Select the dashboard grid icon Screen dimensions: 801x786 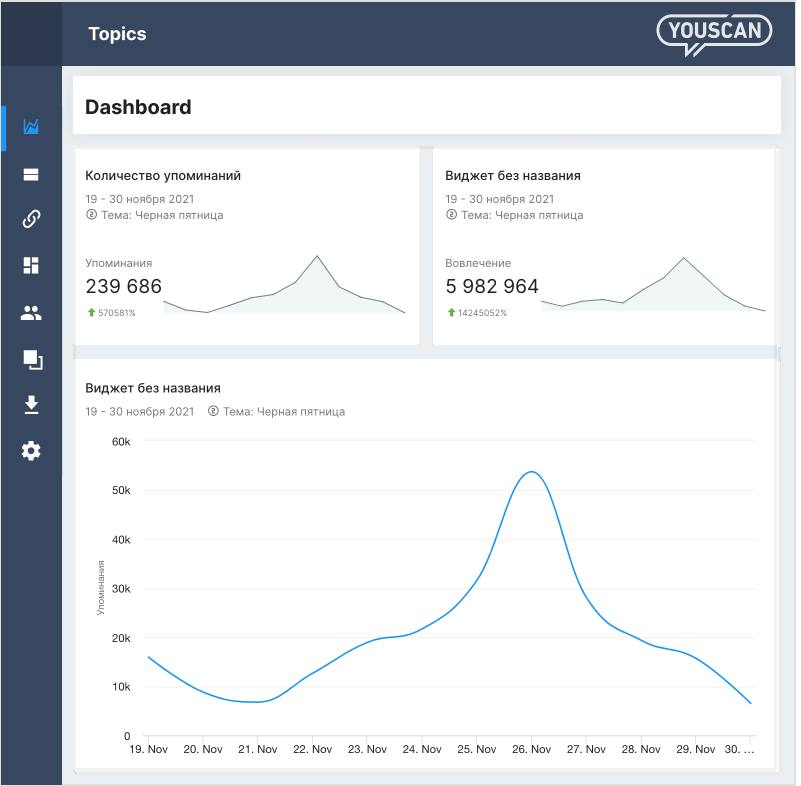[x=31, y=265]
